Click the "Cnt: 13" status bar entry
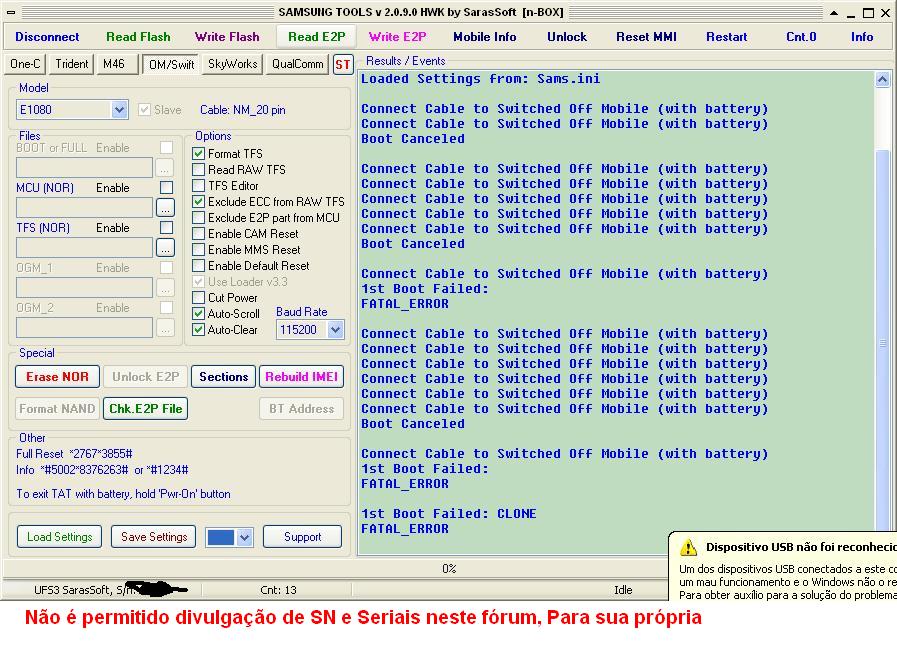The height and width of the screenshot is (646, 897). click(278, 590)
